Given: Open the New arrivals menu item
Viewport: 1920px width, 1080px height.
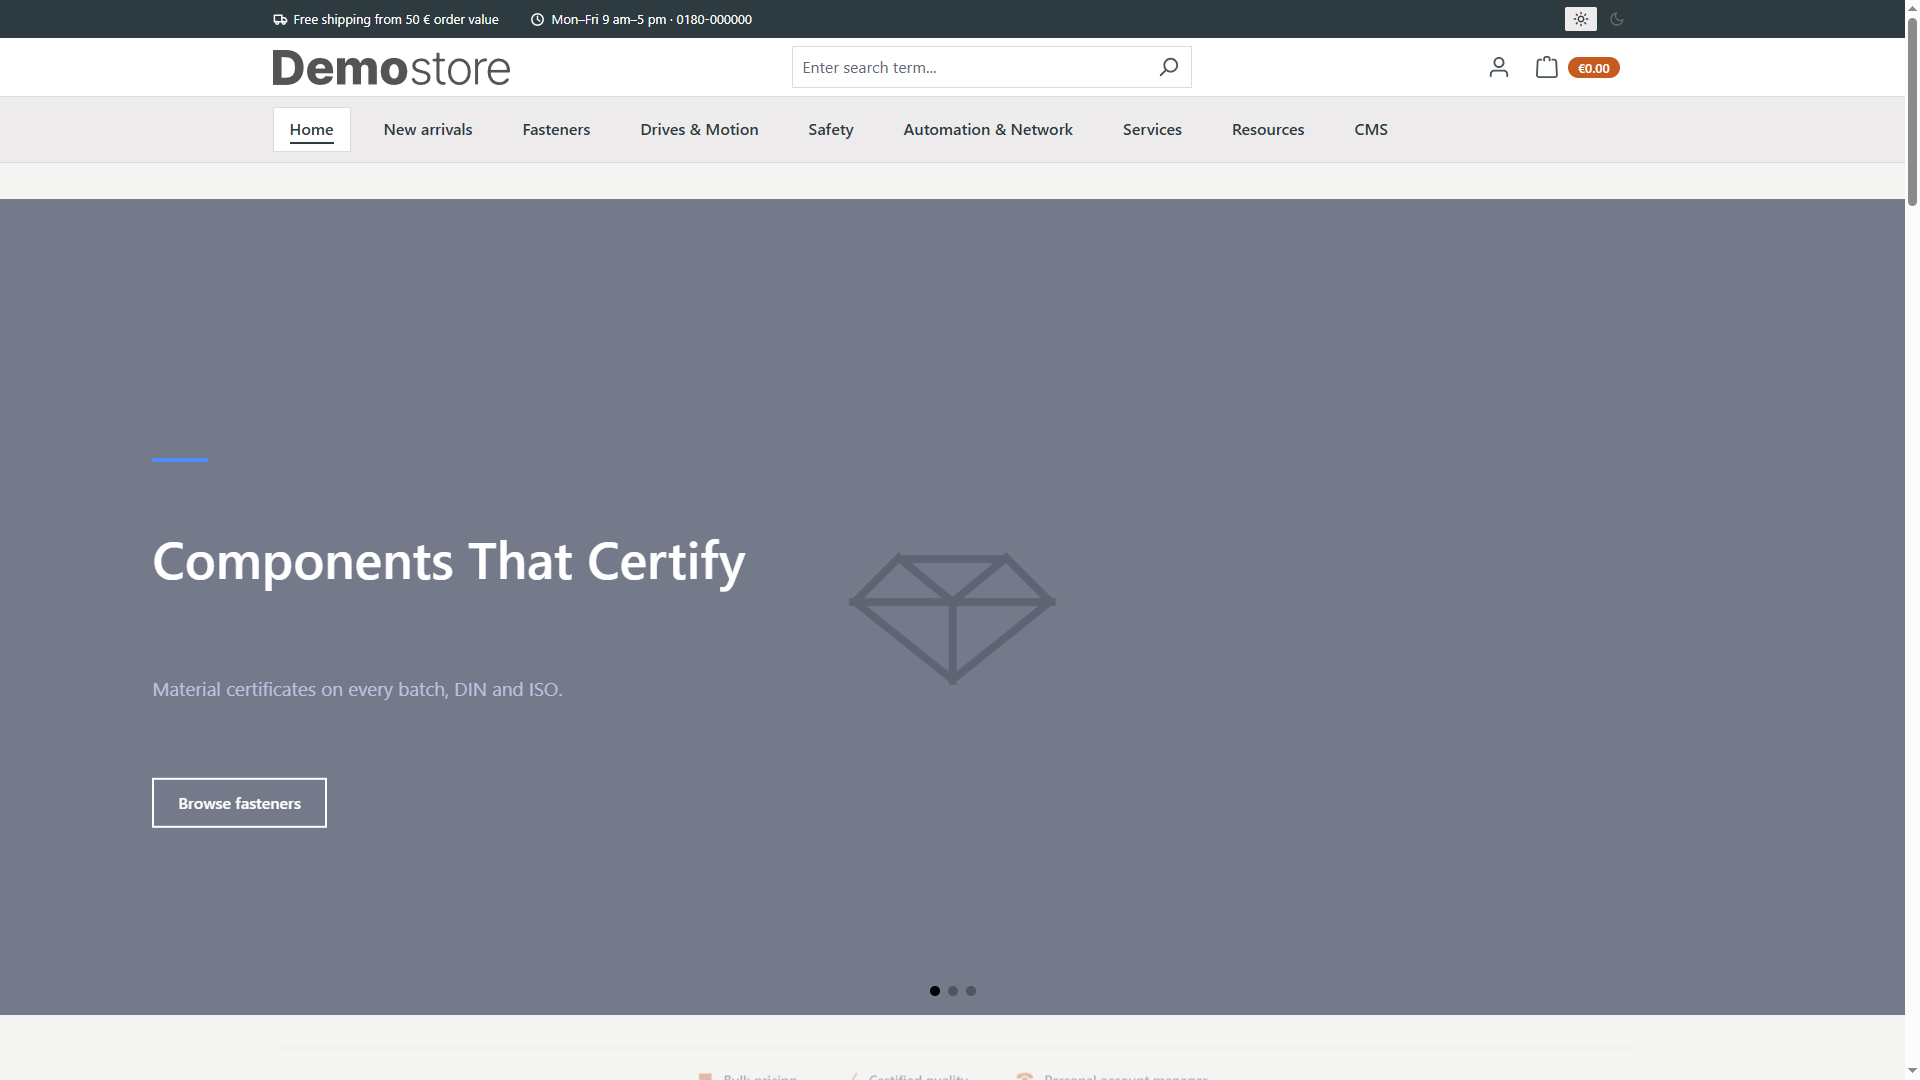Looking at the screenshot, I should pyautogui.click(x=428, y=129).
